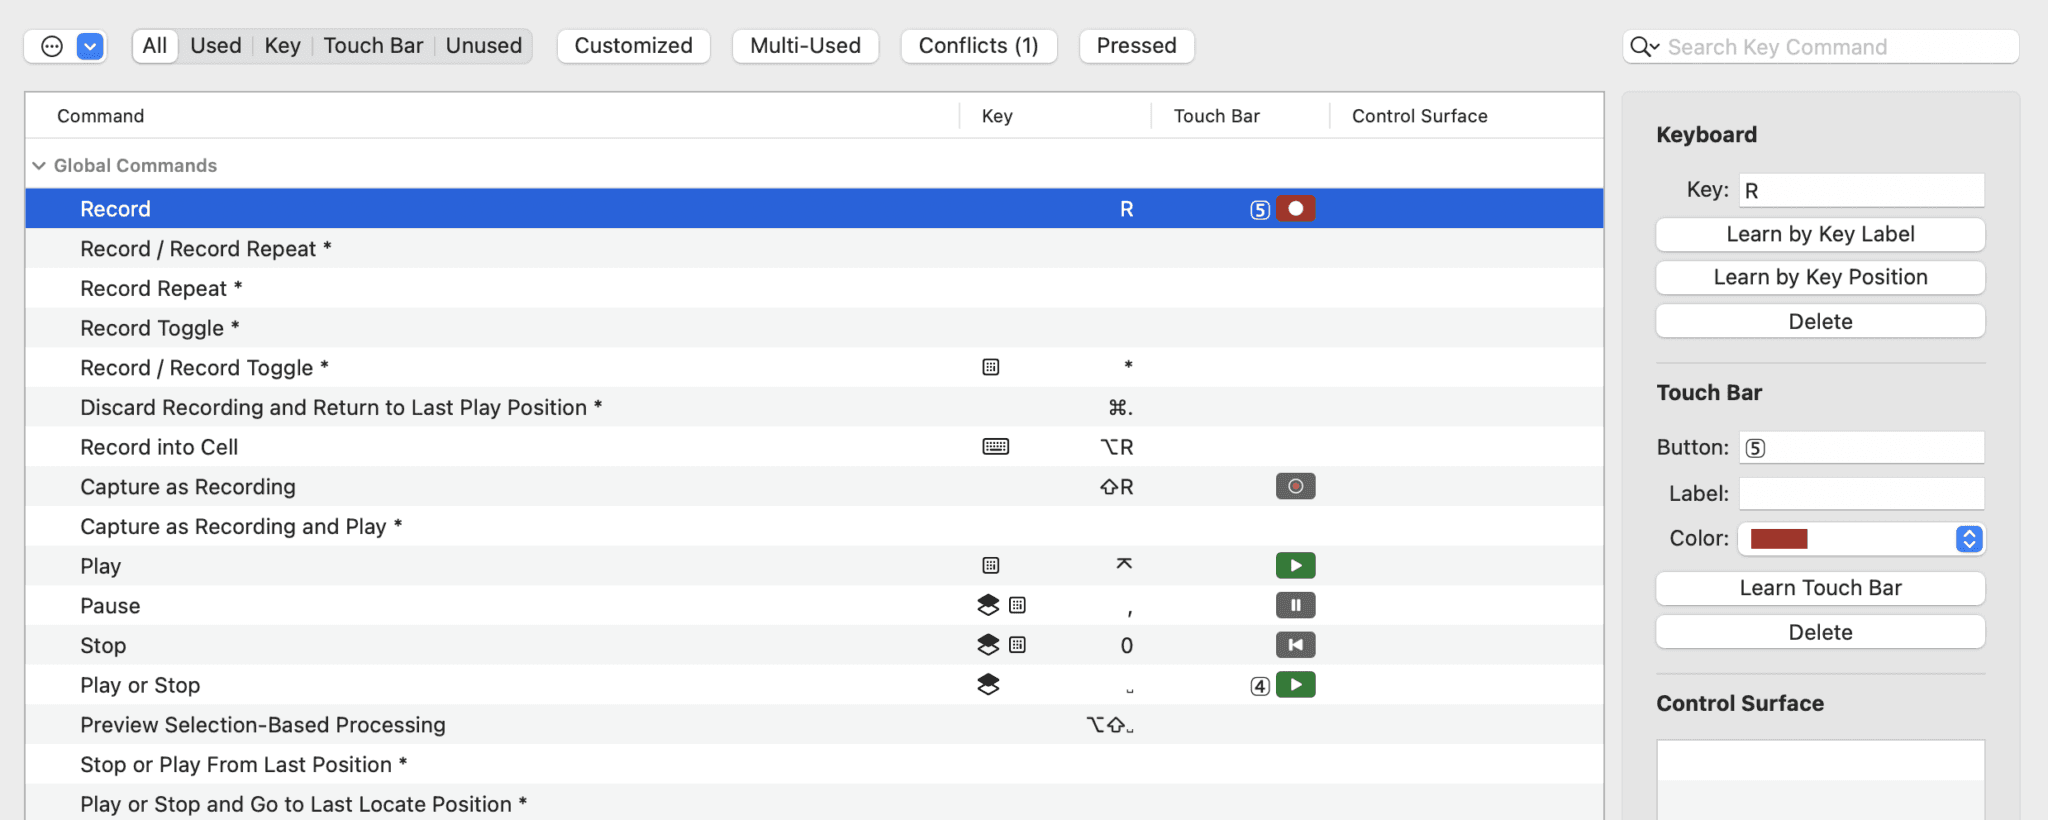Click Learn by Key Label button
This screenshot has height=820, width=2048.
(1820, 235)
